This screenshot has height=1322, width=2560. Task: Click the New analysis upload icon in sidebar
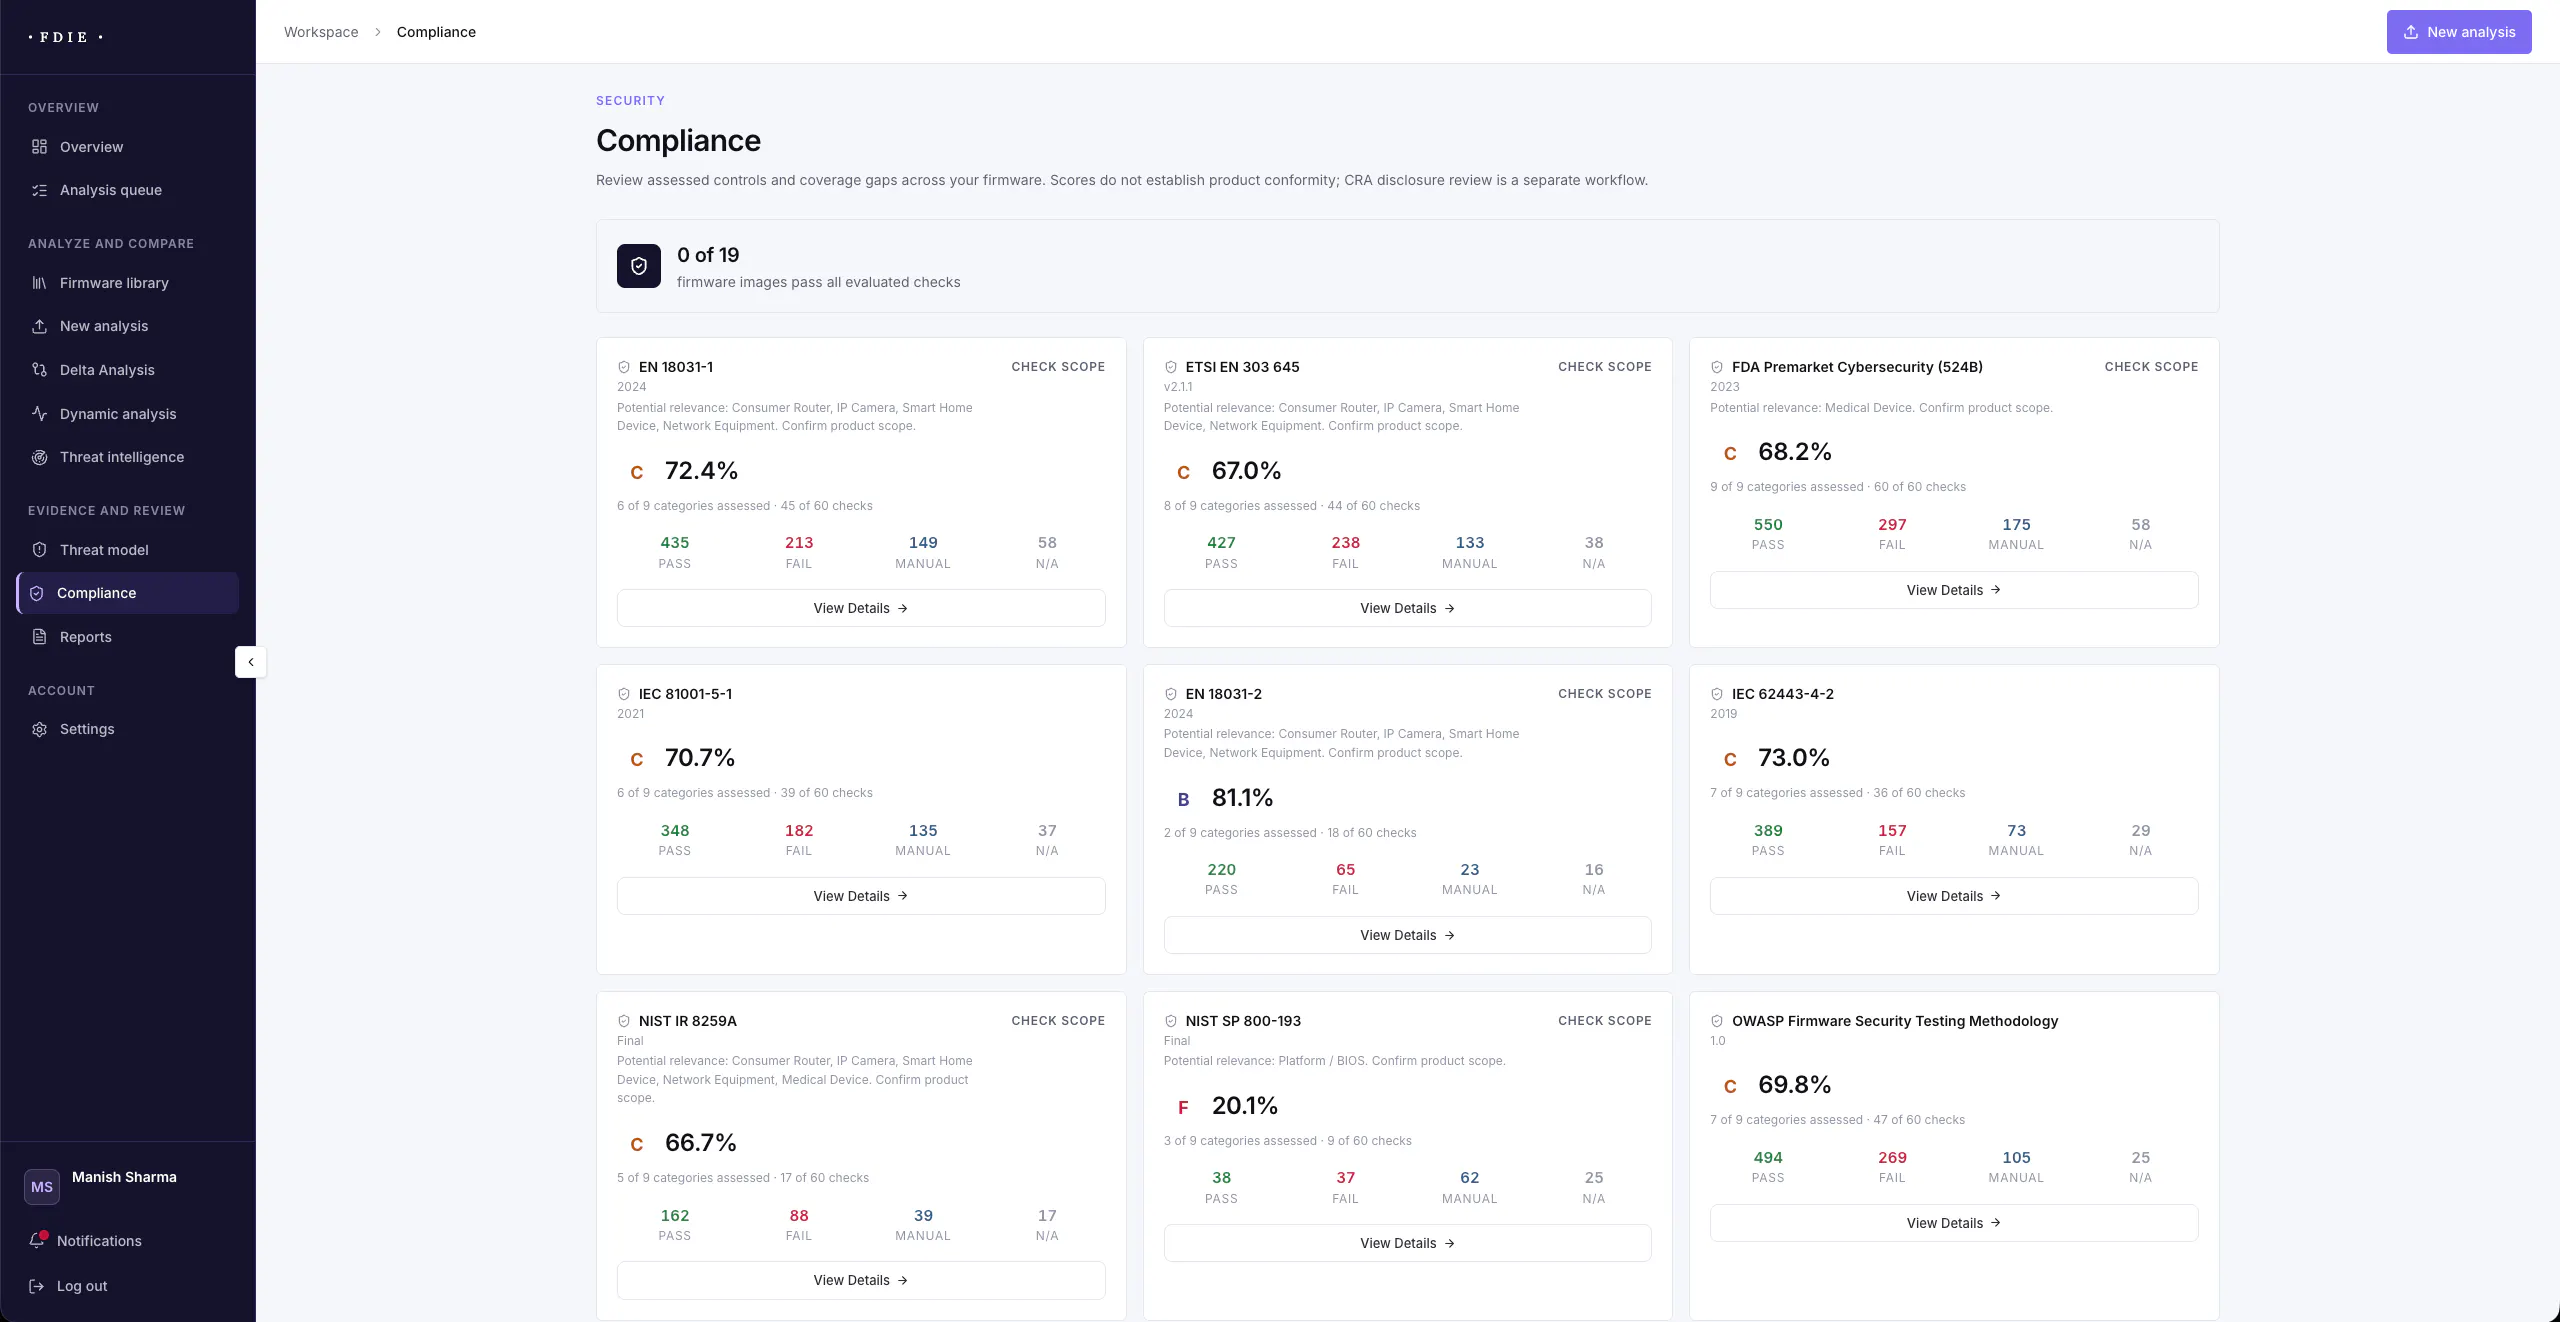(39, 326)
